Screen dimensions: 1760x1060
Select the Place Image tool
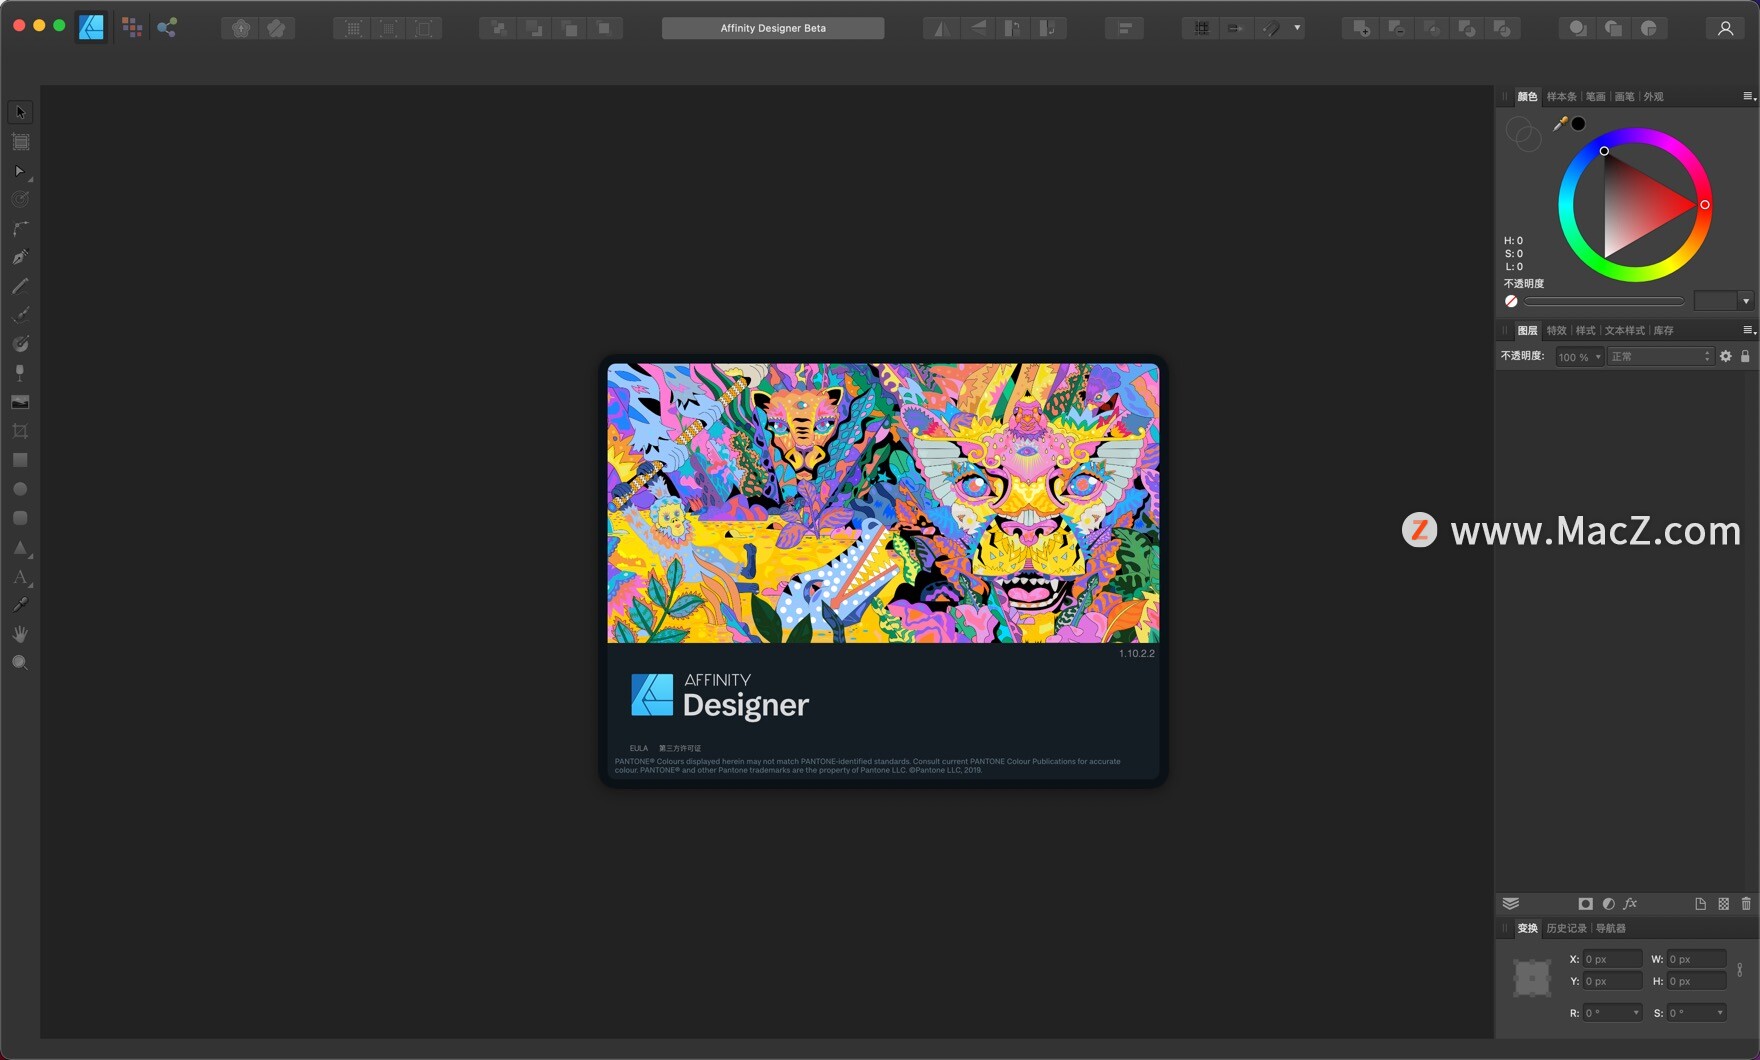point(20,402)
